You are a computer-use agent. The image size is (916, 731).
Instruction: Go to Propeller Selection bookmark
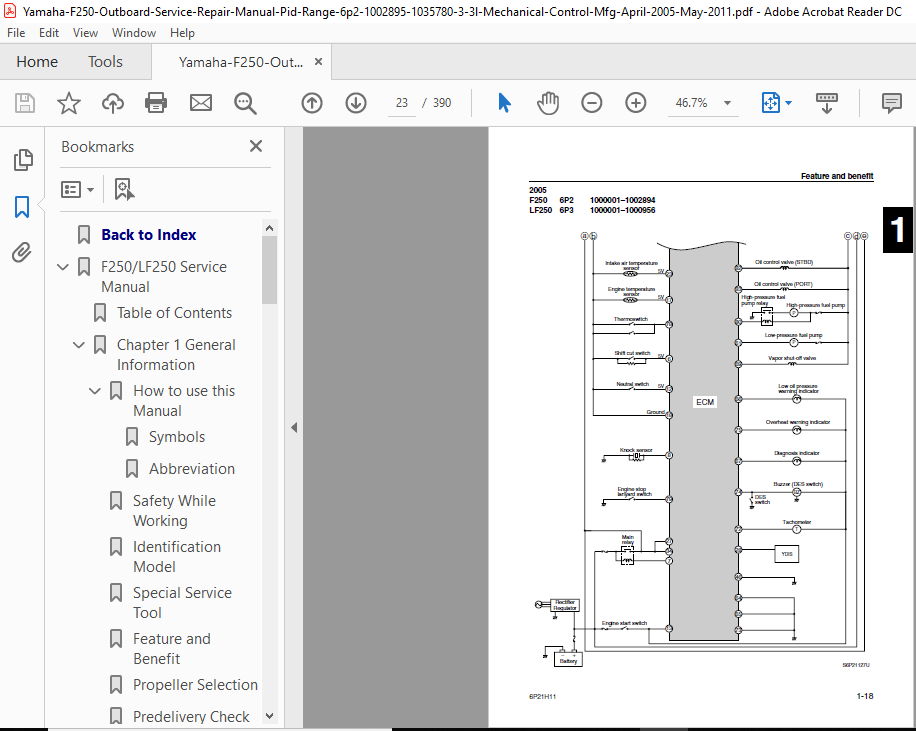(x=195, y=684)
